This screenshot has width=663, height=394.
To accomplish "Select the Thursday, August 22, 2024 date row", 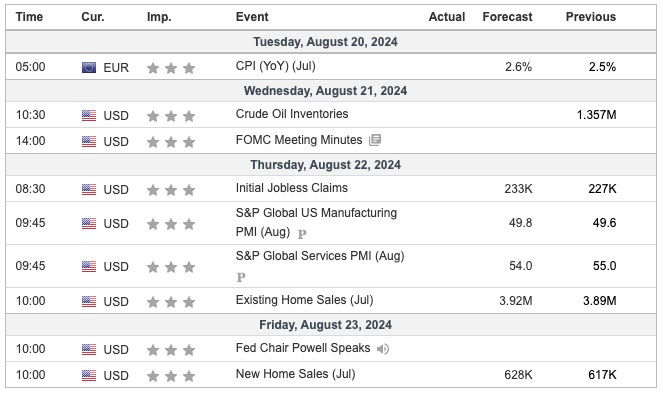I will pos(331,165).
